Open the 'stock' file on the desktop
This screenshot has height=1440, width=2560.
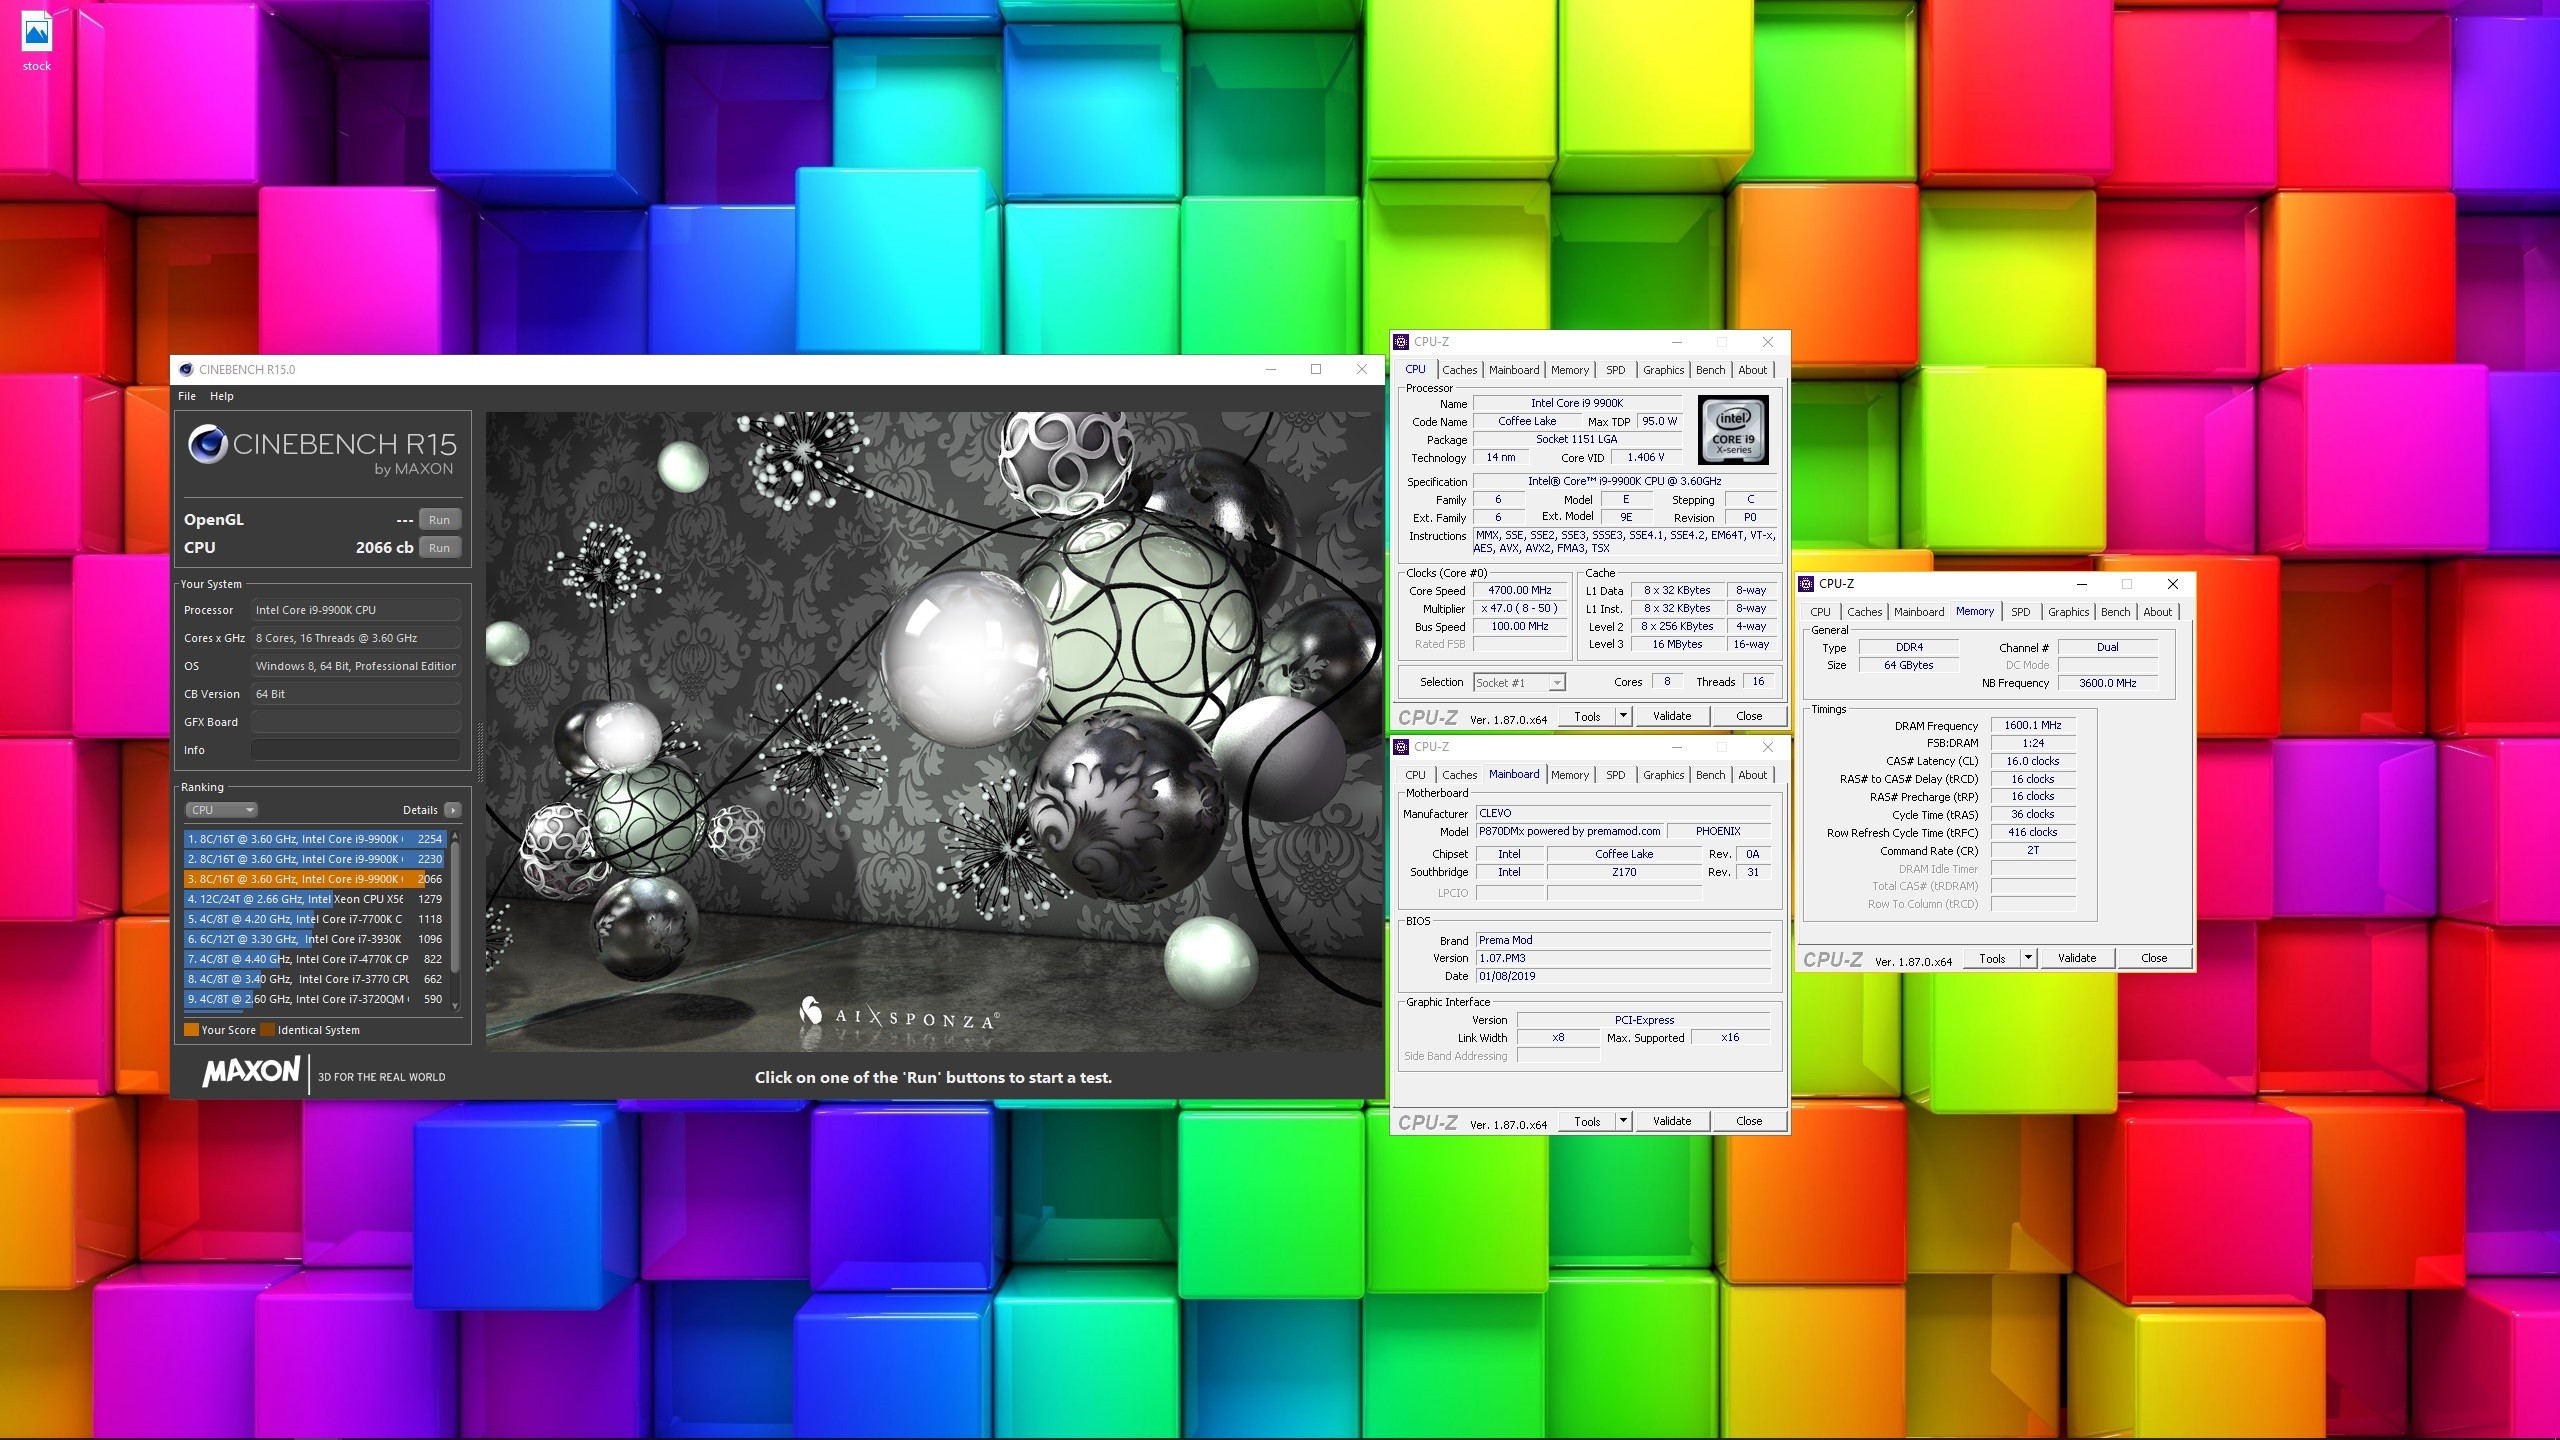[x=37, y=42]
